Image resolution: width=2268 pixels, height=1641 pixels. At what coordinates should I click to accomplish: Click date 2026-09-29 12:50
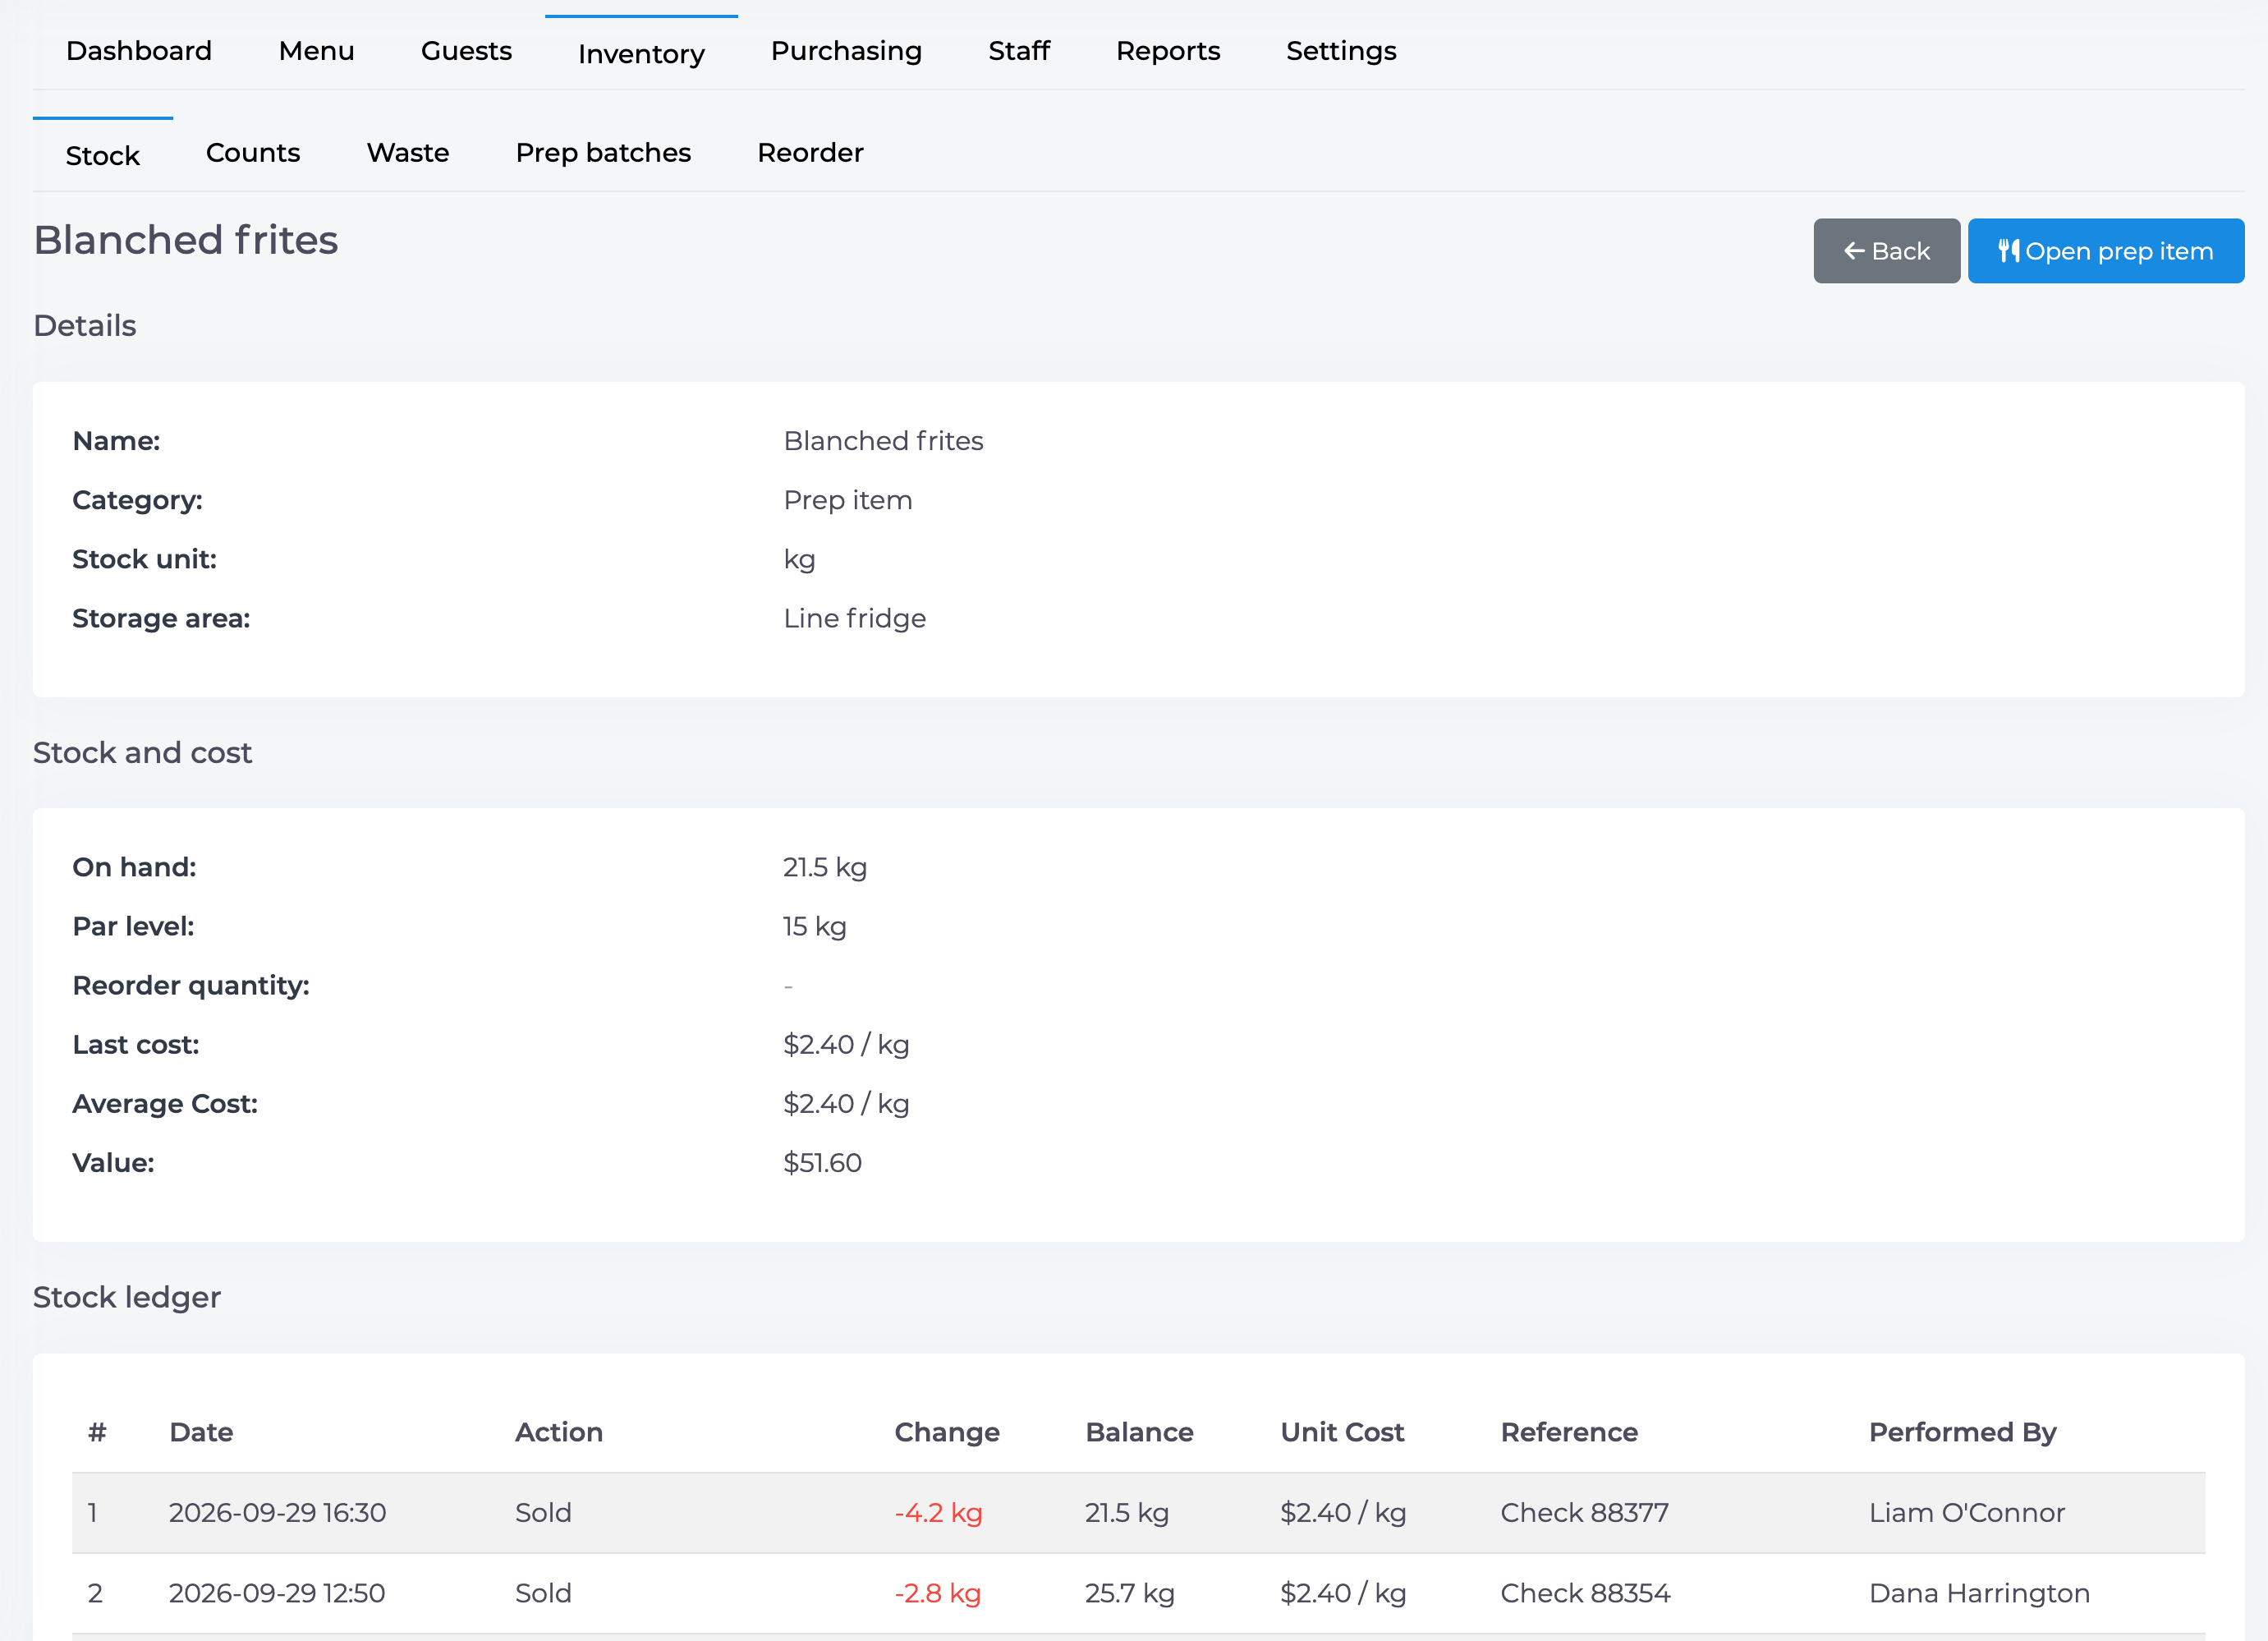[276, 1594]
